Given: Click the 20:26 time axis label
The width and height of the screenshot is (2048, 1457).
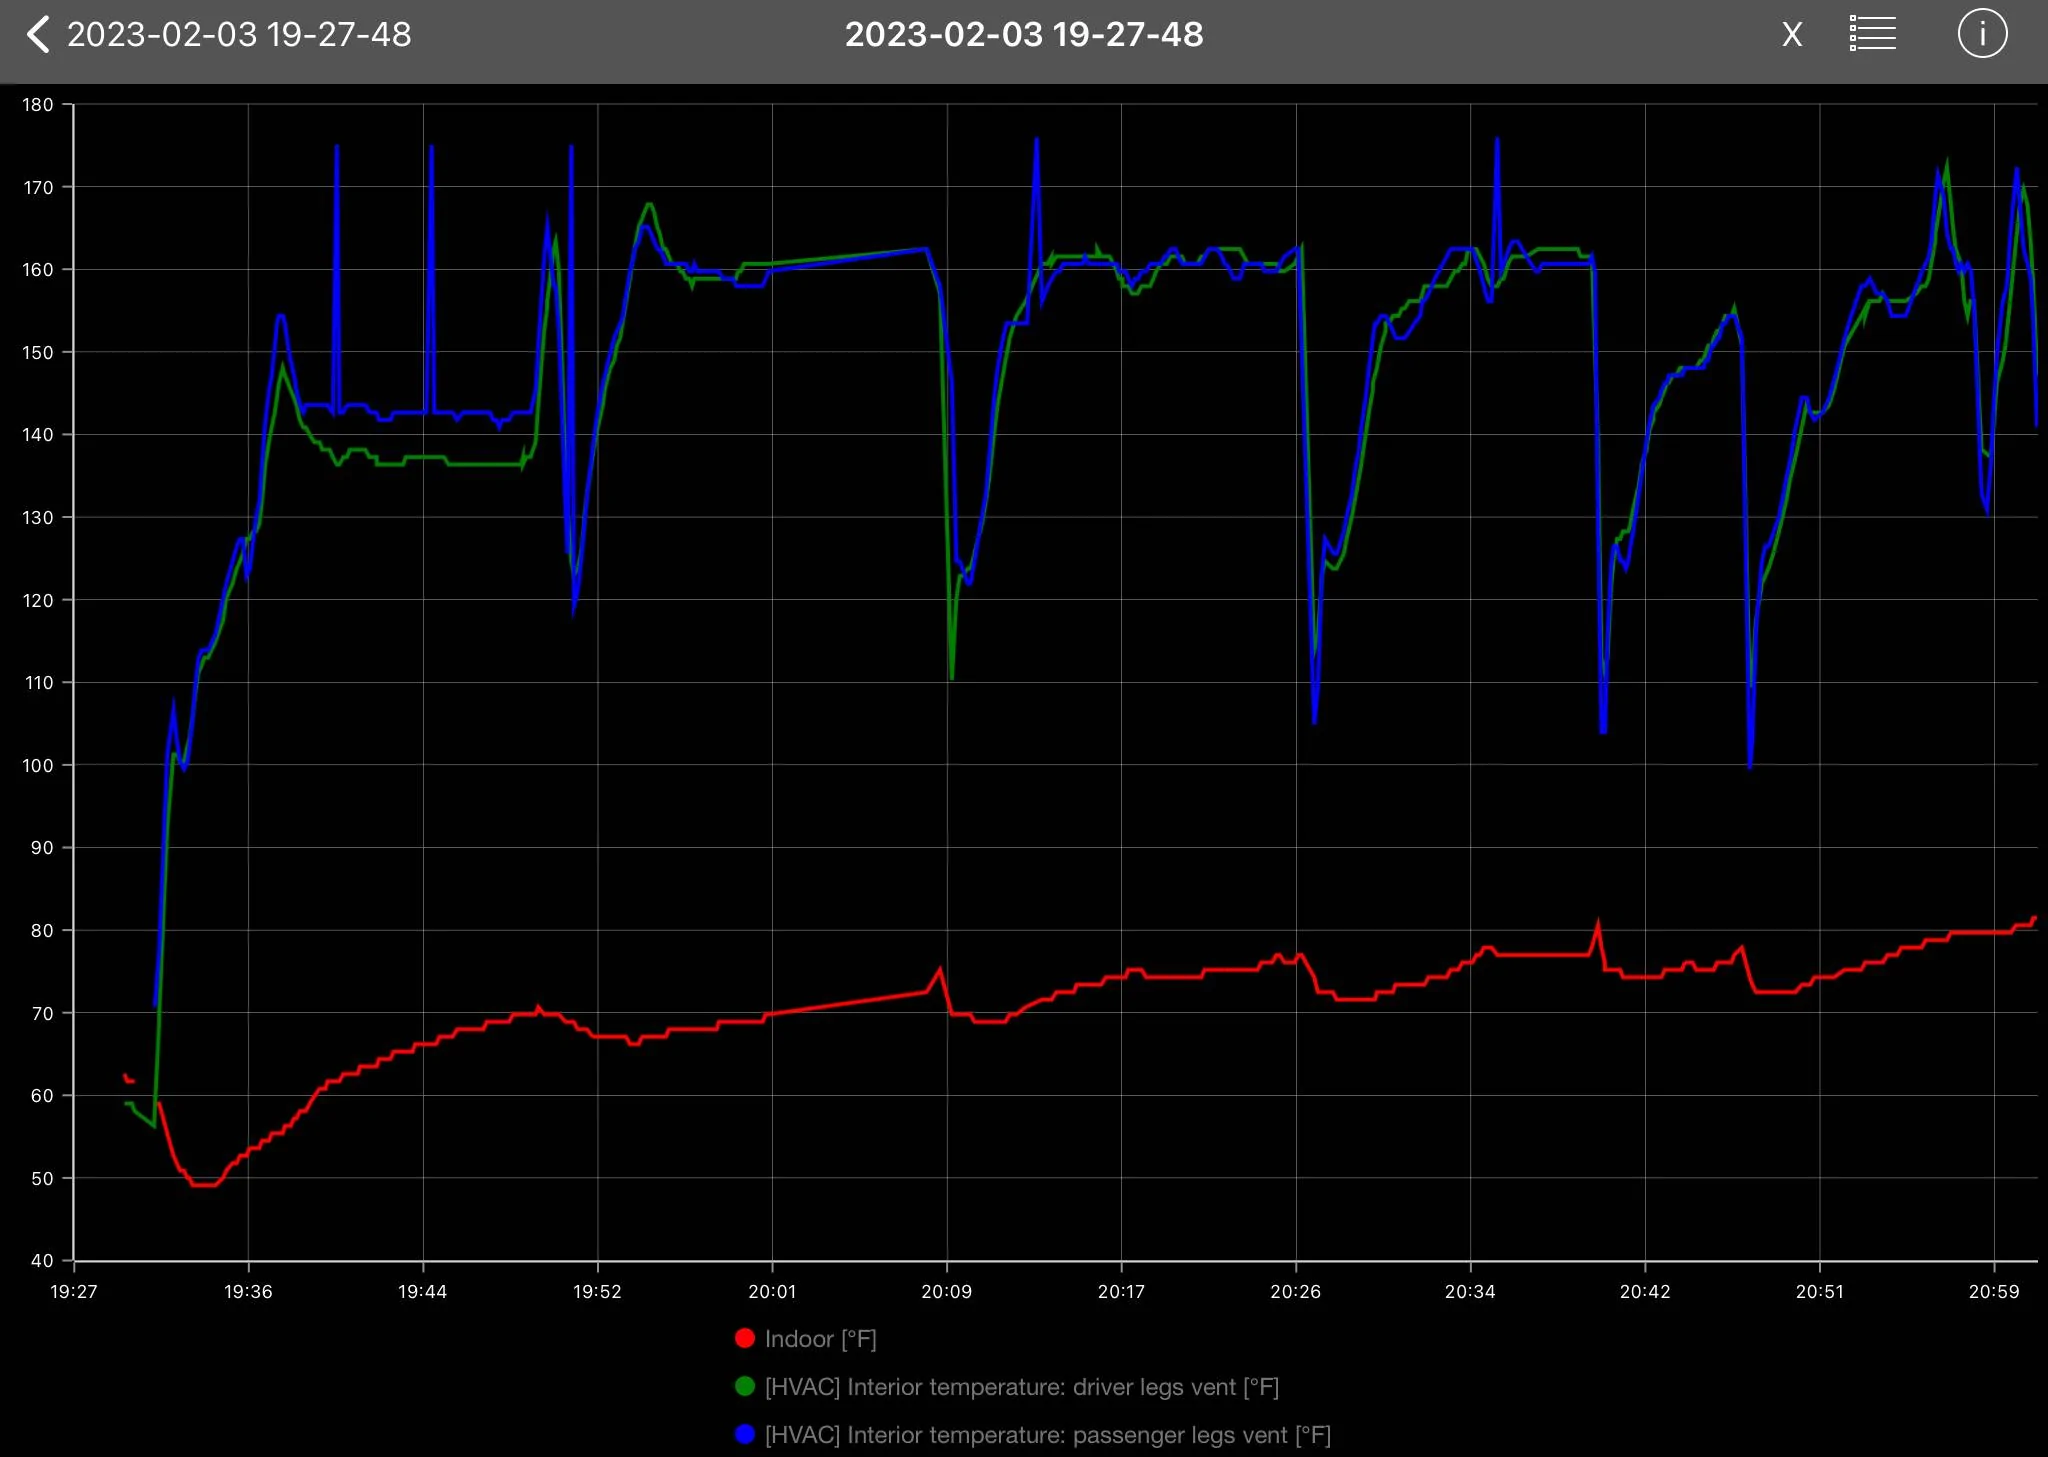Looking at the screenshot, I should 1296,1292.
